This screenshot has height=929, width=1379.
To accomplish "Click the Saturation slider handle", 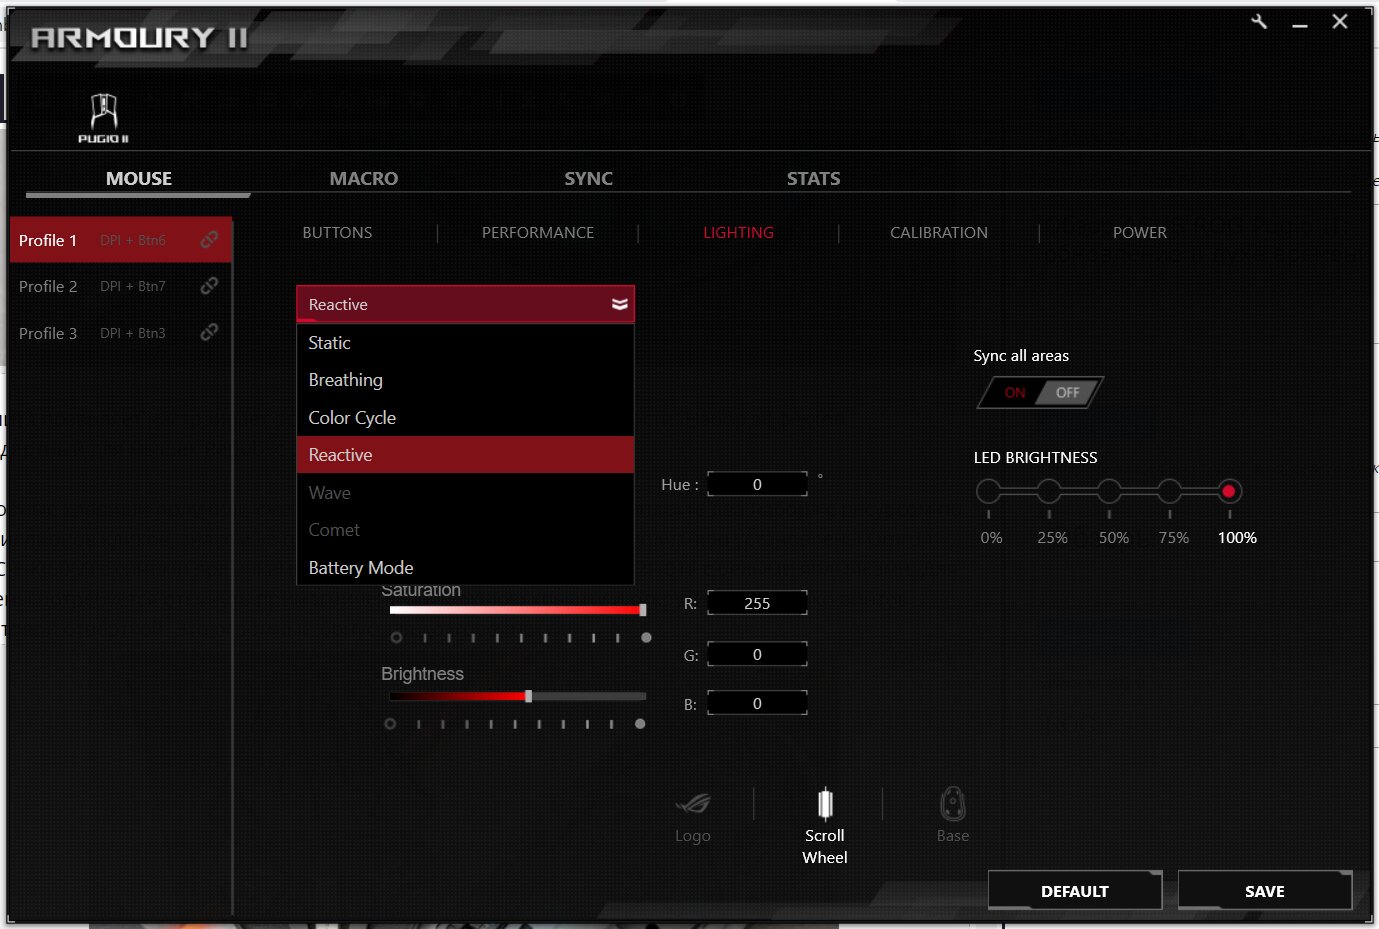I will click(x=643, y=610).
